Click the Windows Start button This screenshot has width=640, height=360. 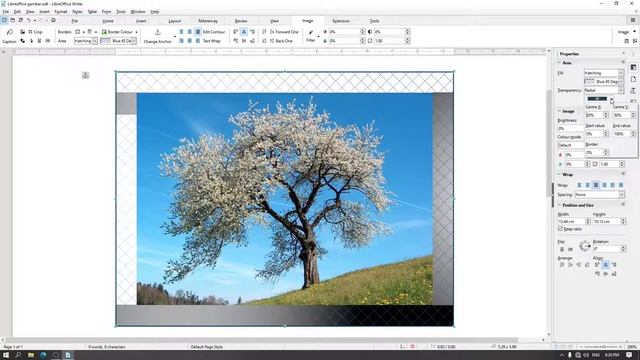click(x=6, y=355)
